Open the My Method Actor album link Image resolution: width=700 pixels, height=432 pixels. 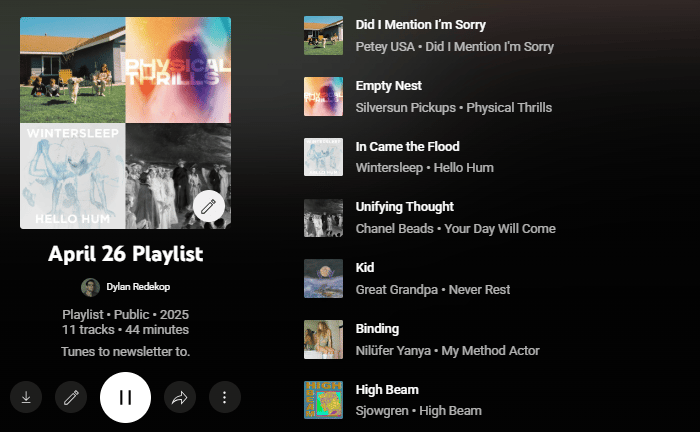coord(490,351)
